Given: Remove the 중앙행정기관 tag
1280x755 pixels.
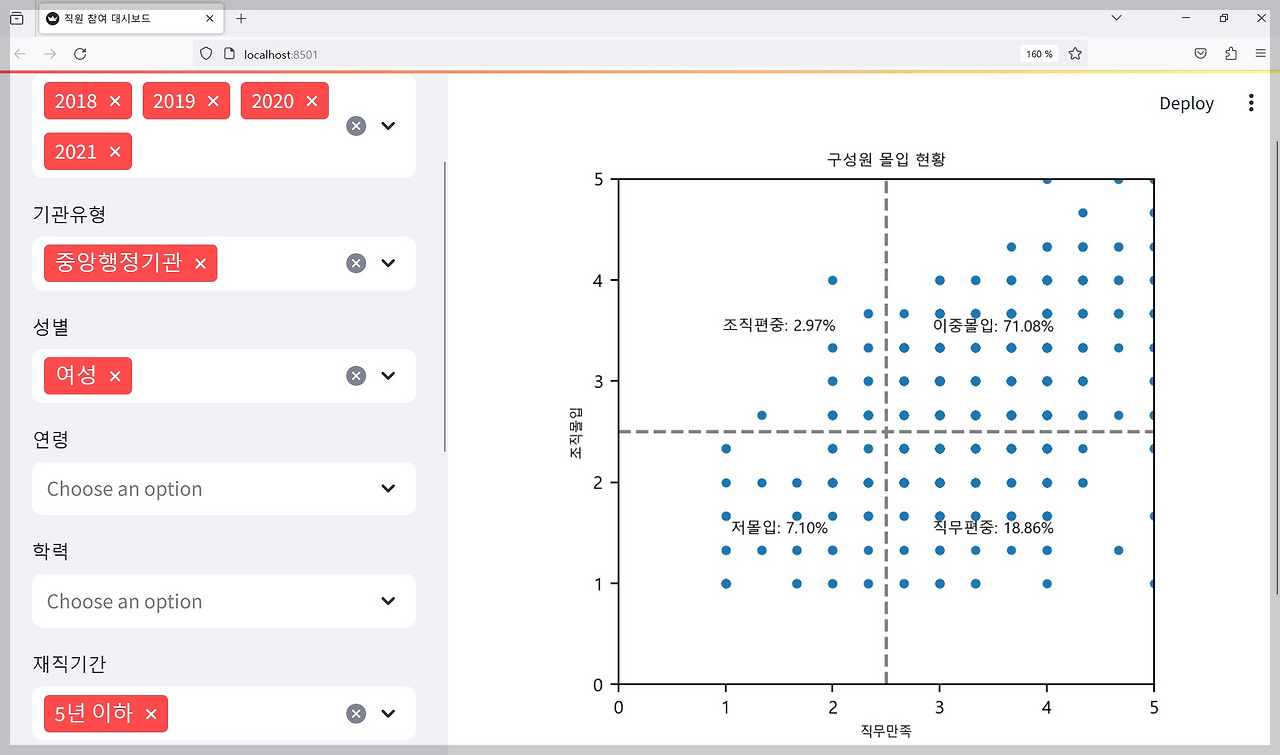Looking at the screenshot, I should 200,263.
